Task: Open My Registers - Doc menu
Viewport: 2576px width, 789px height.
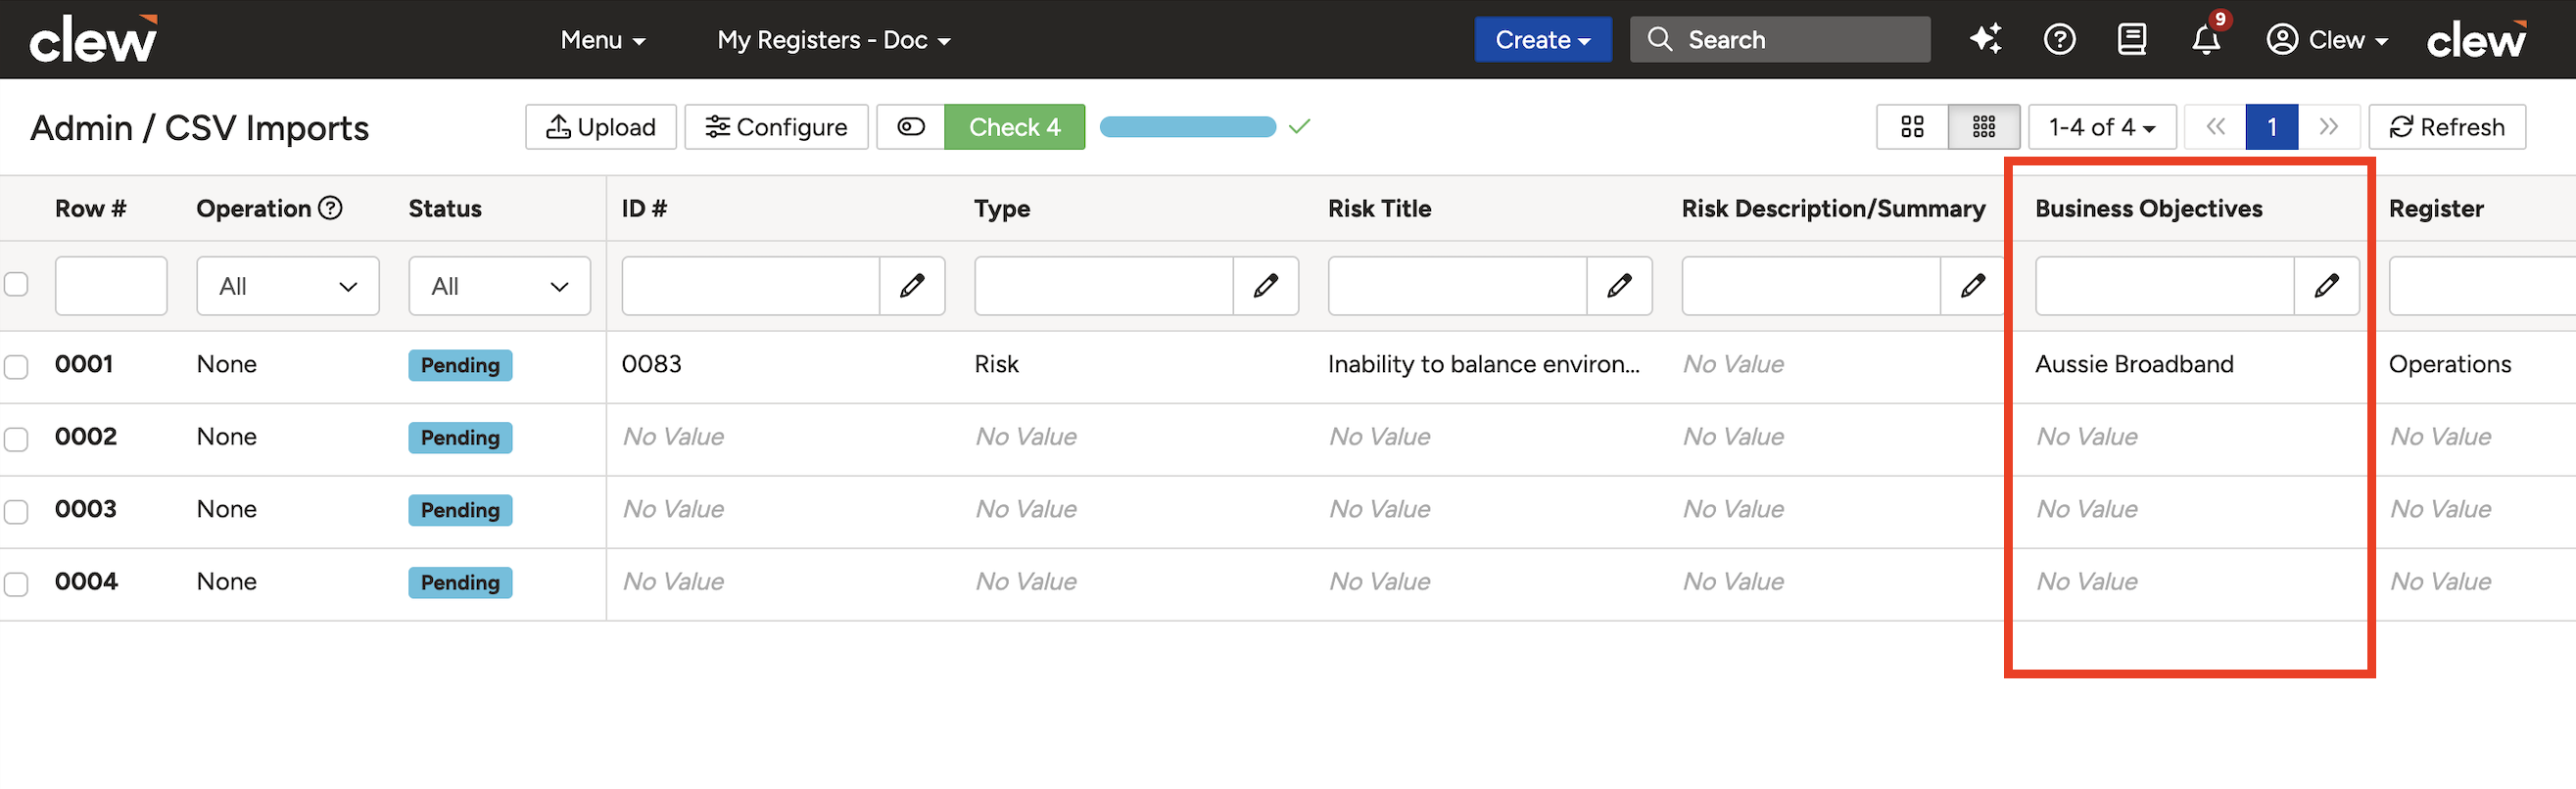Action: click(x=834, y=40)
